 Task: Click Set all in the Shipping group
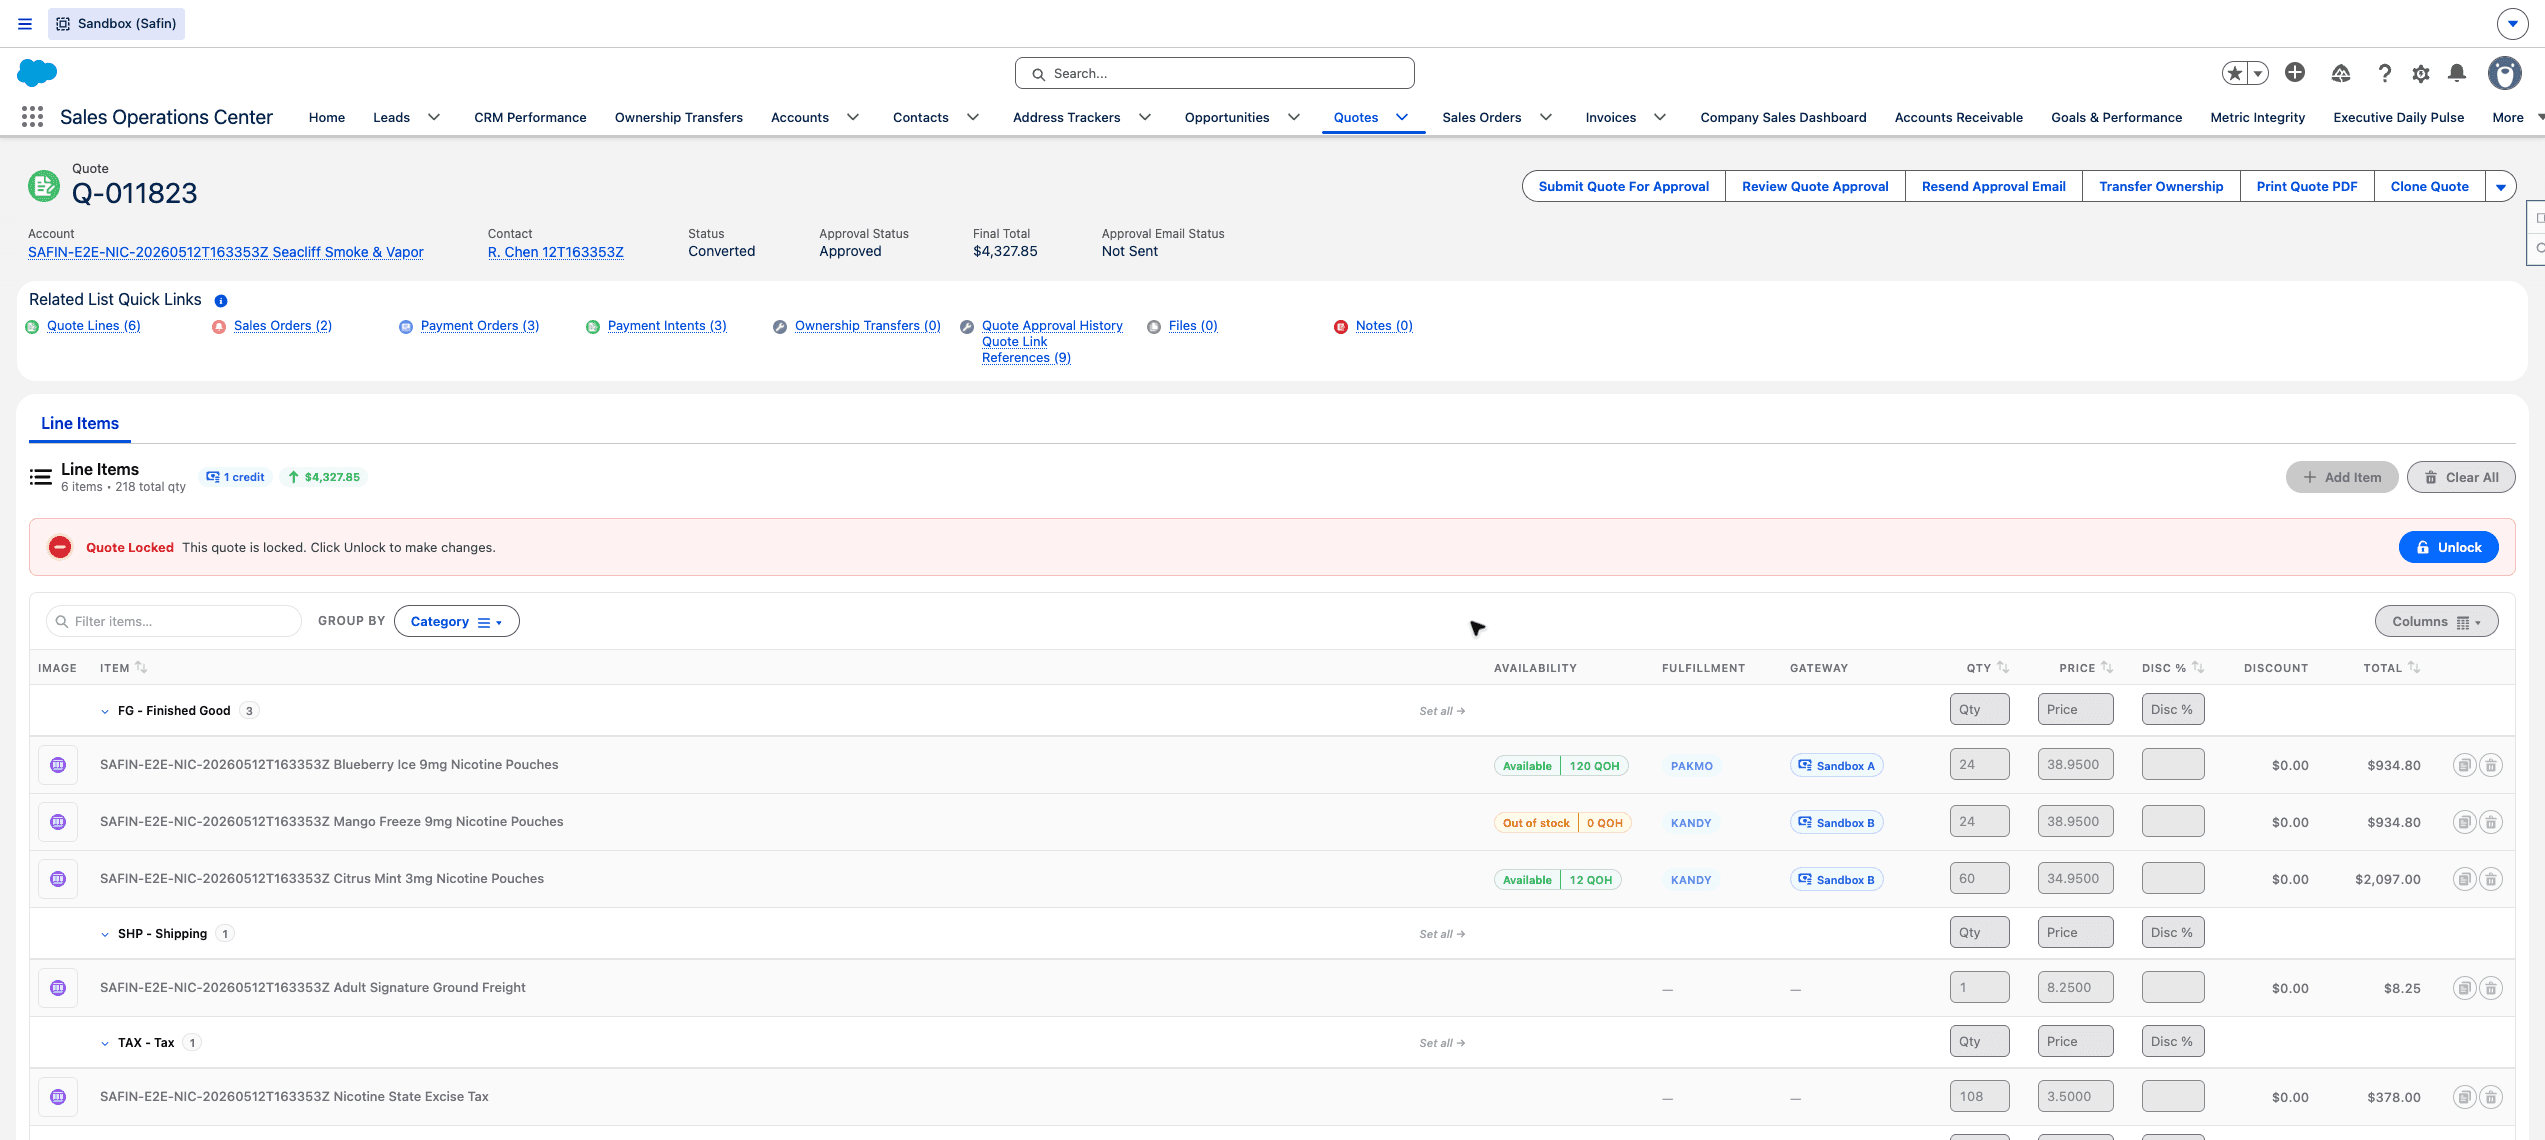pos(1442,934)
